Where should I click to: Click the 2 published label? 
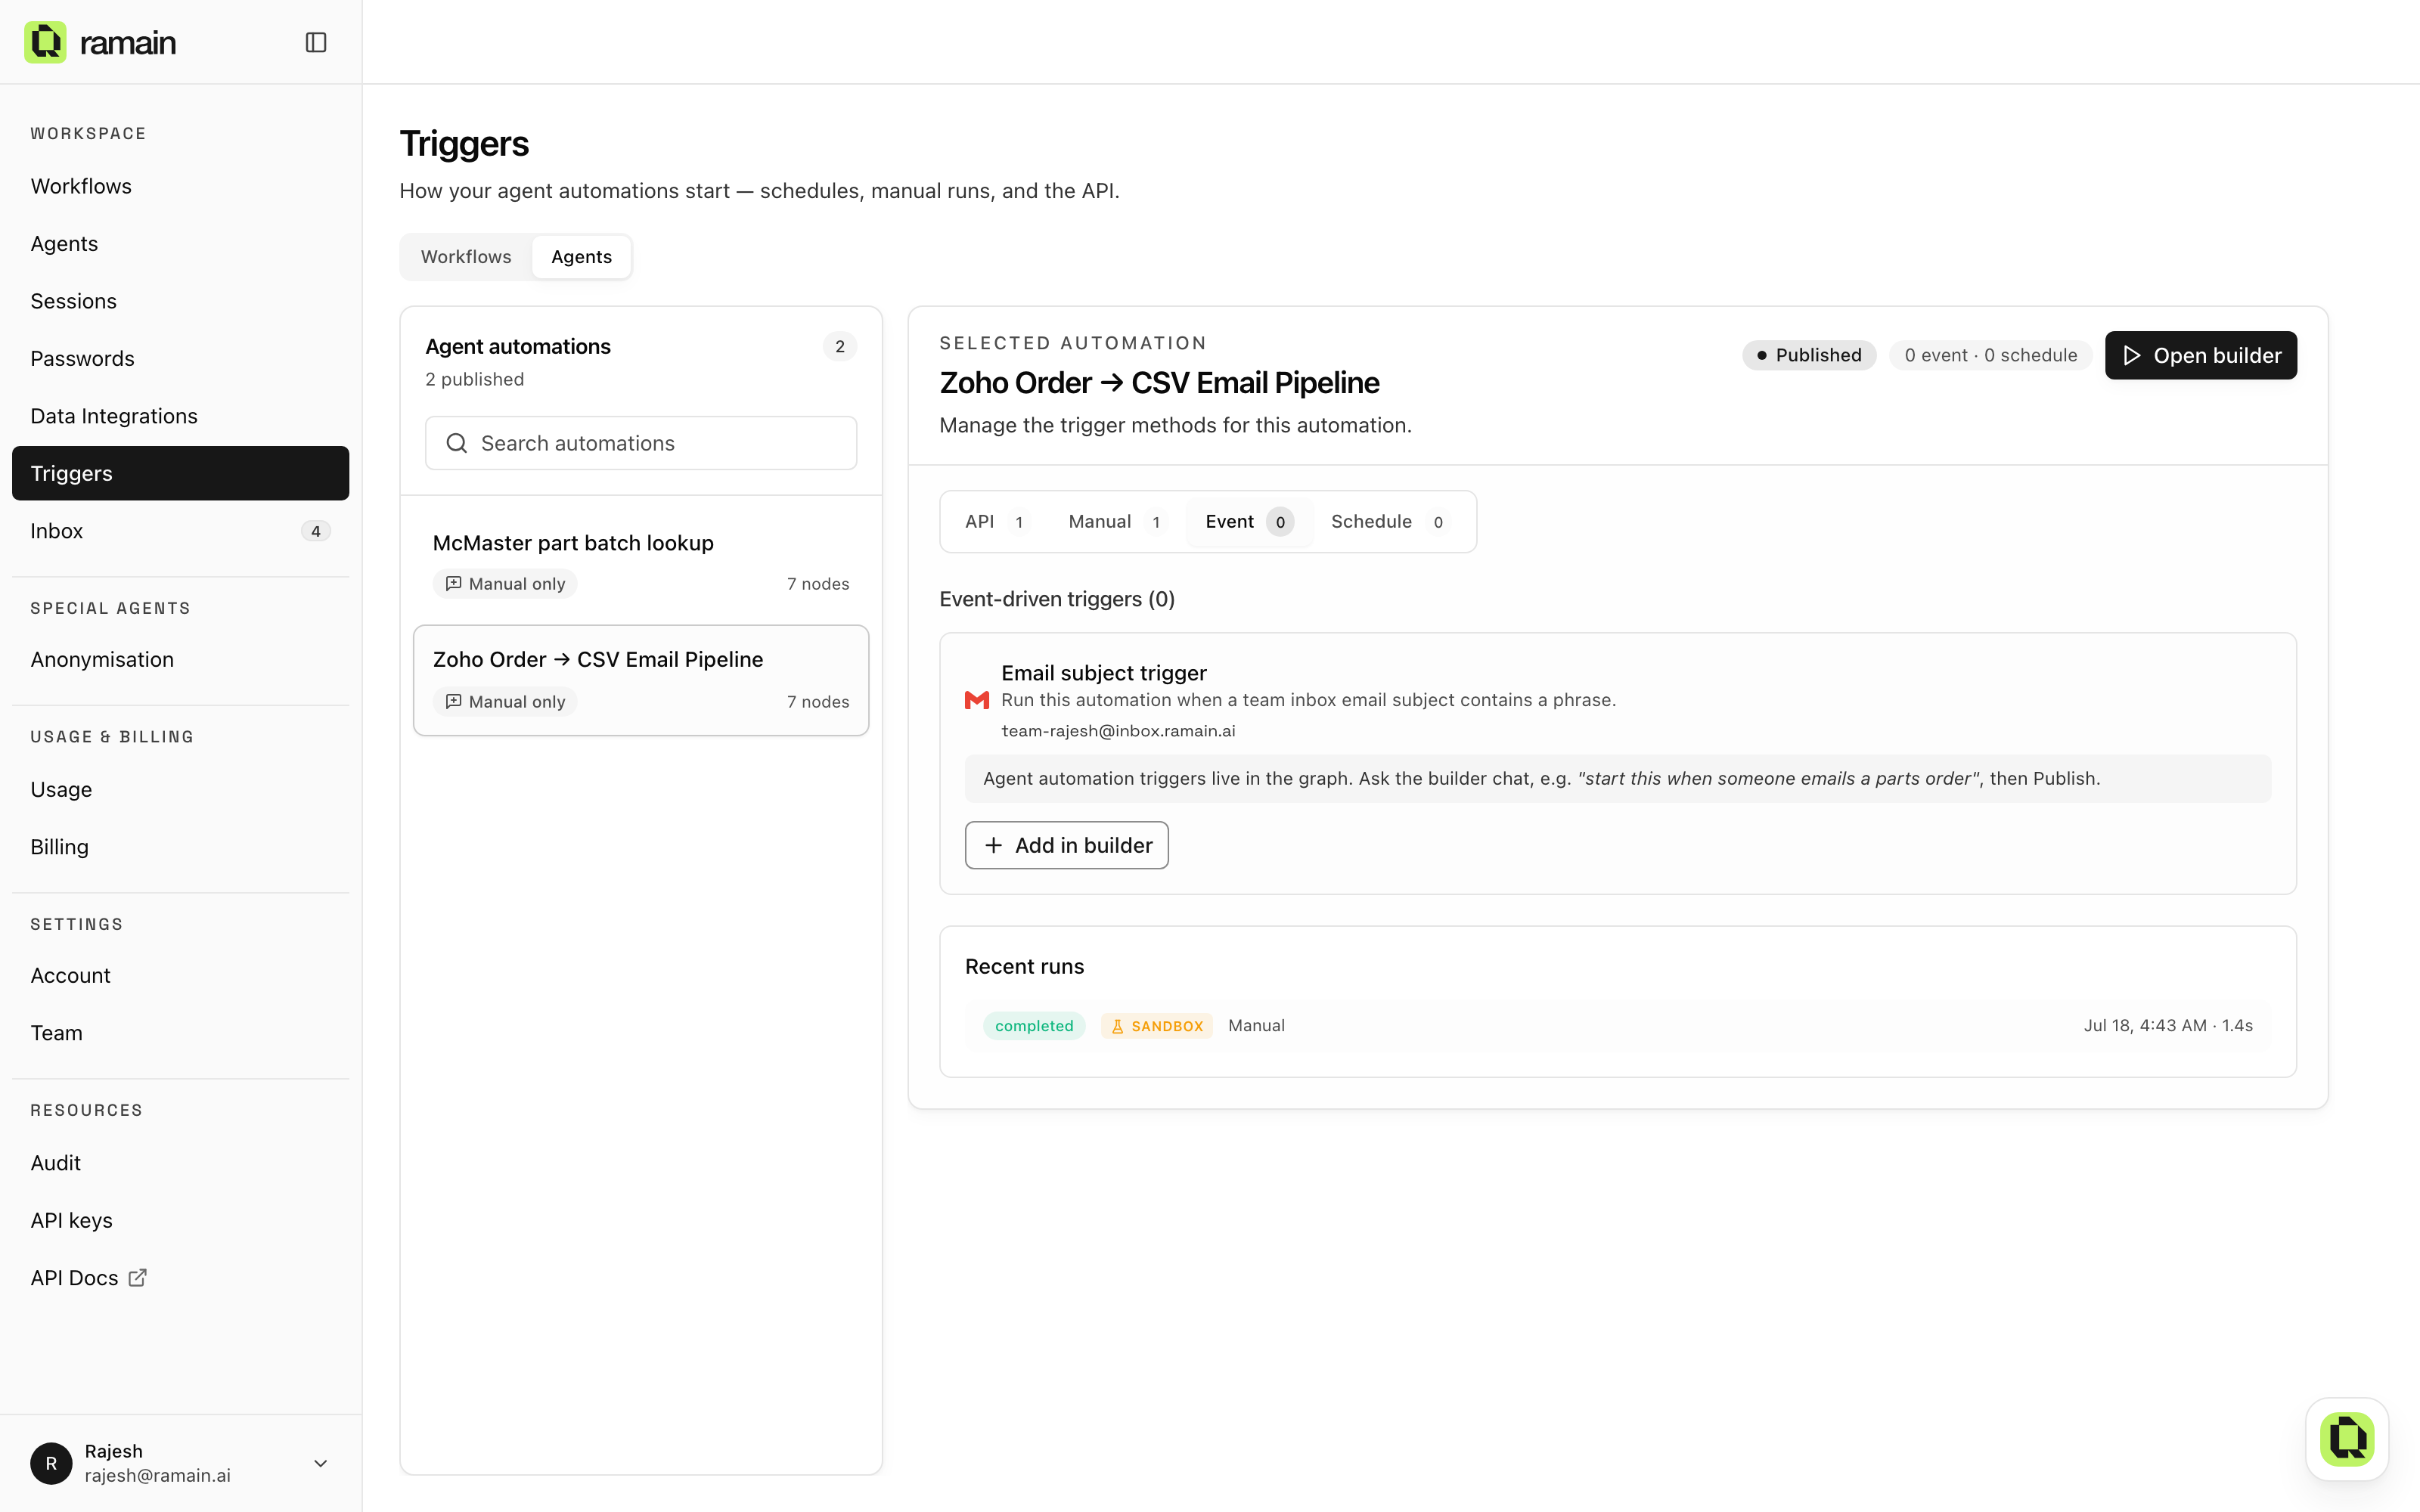474,379
